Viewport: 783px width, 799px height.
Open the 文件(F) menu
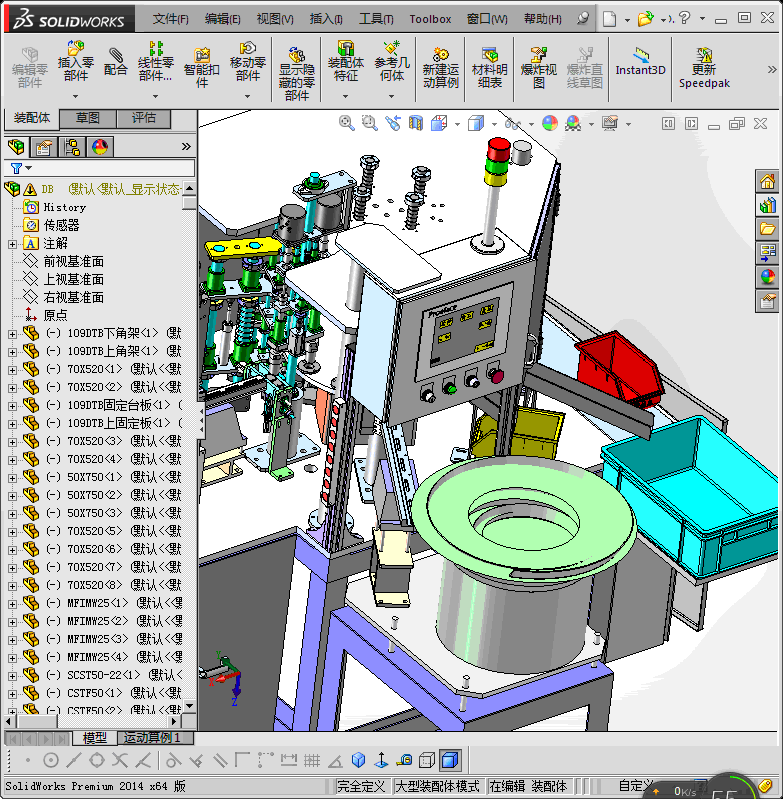(171, 19)
